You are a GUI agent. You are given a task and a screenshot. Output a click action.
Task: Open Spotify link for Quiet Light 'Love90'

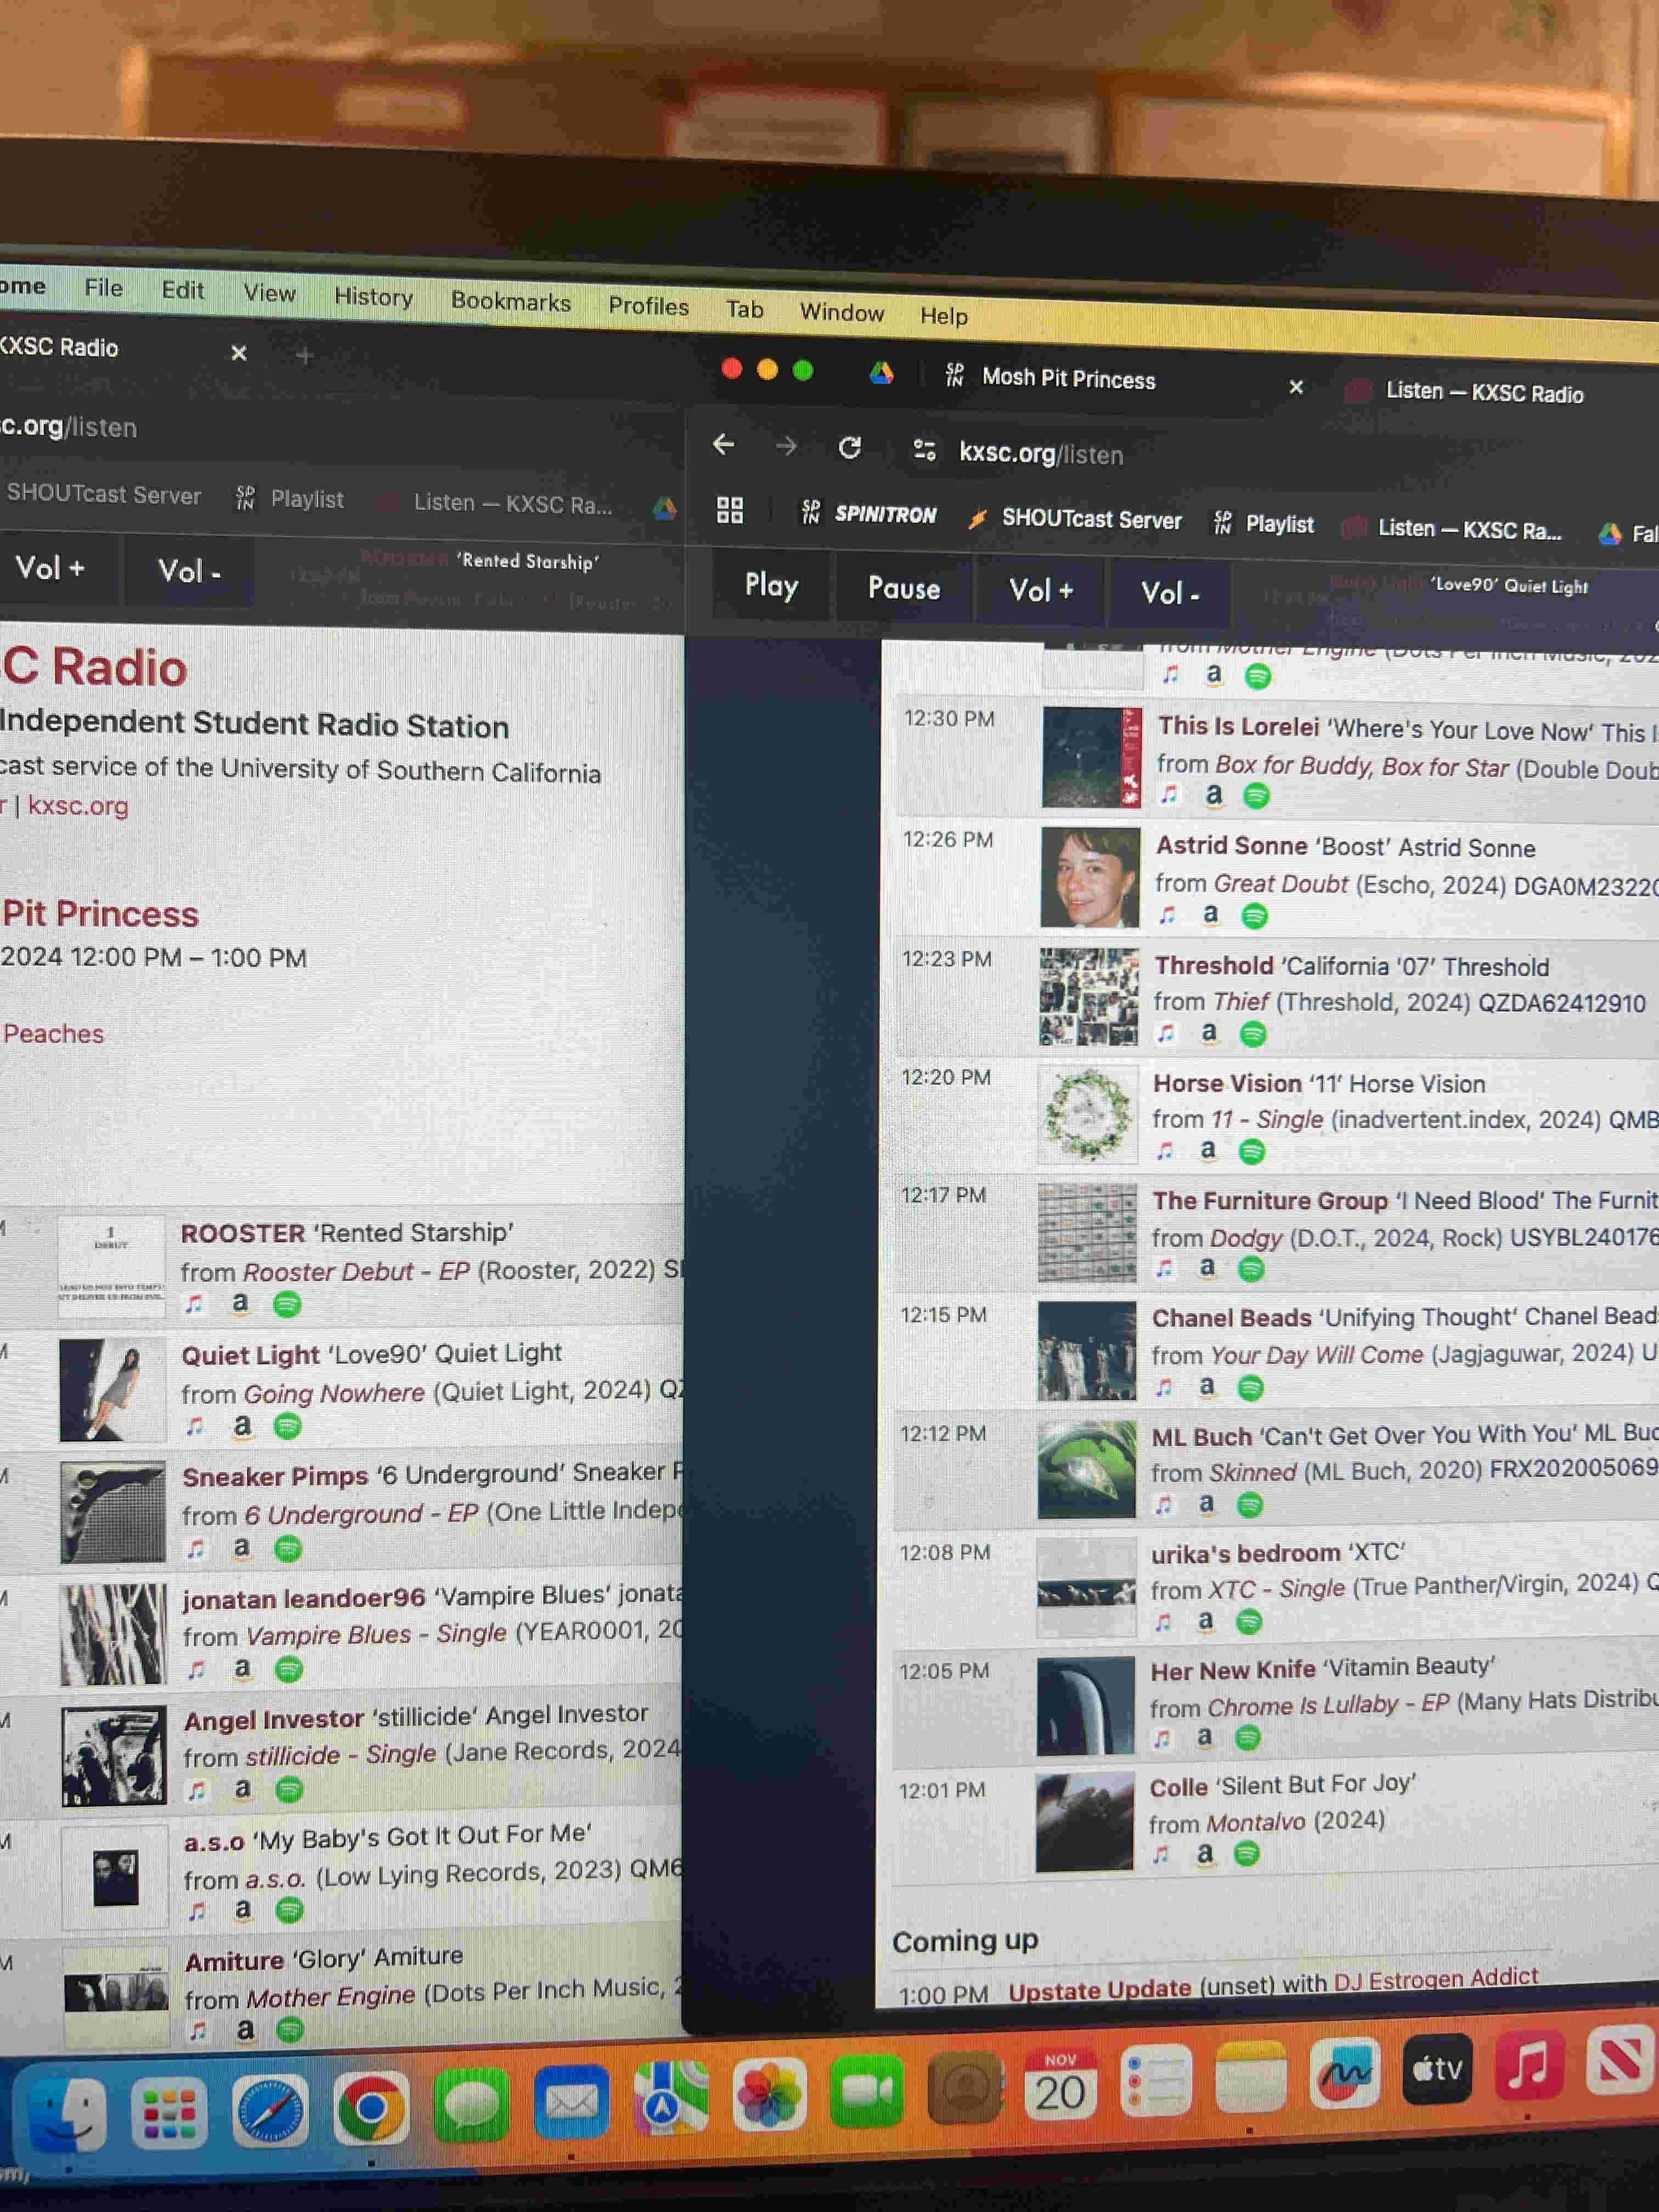(288, 1427)
